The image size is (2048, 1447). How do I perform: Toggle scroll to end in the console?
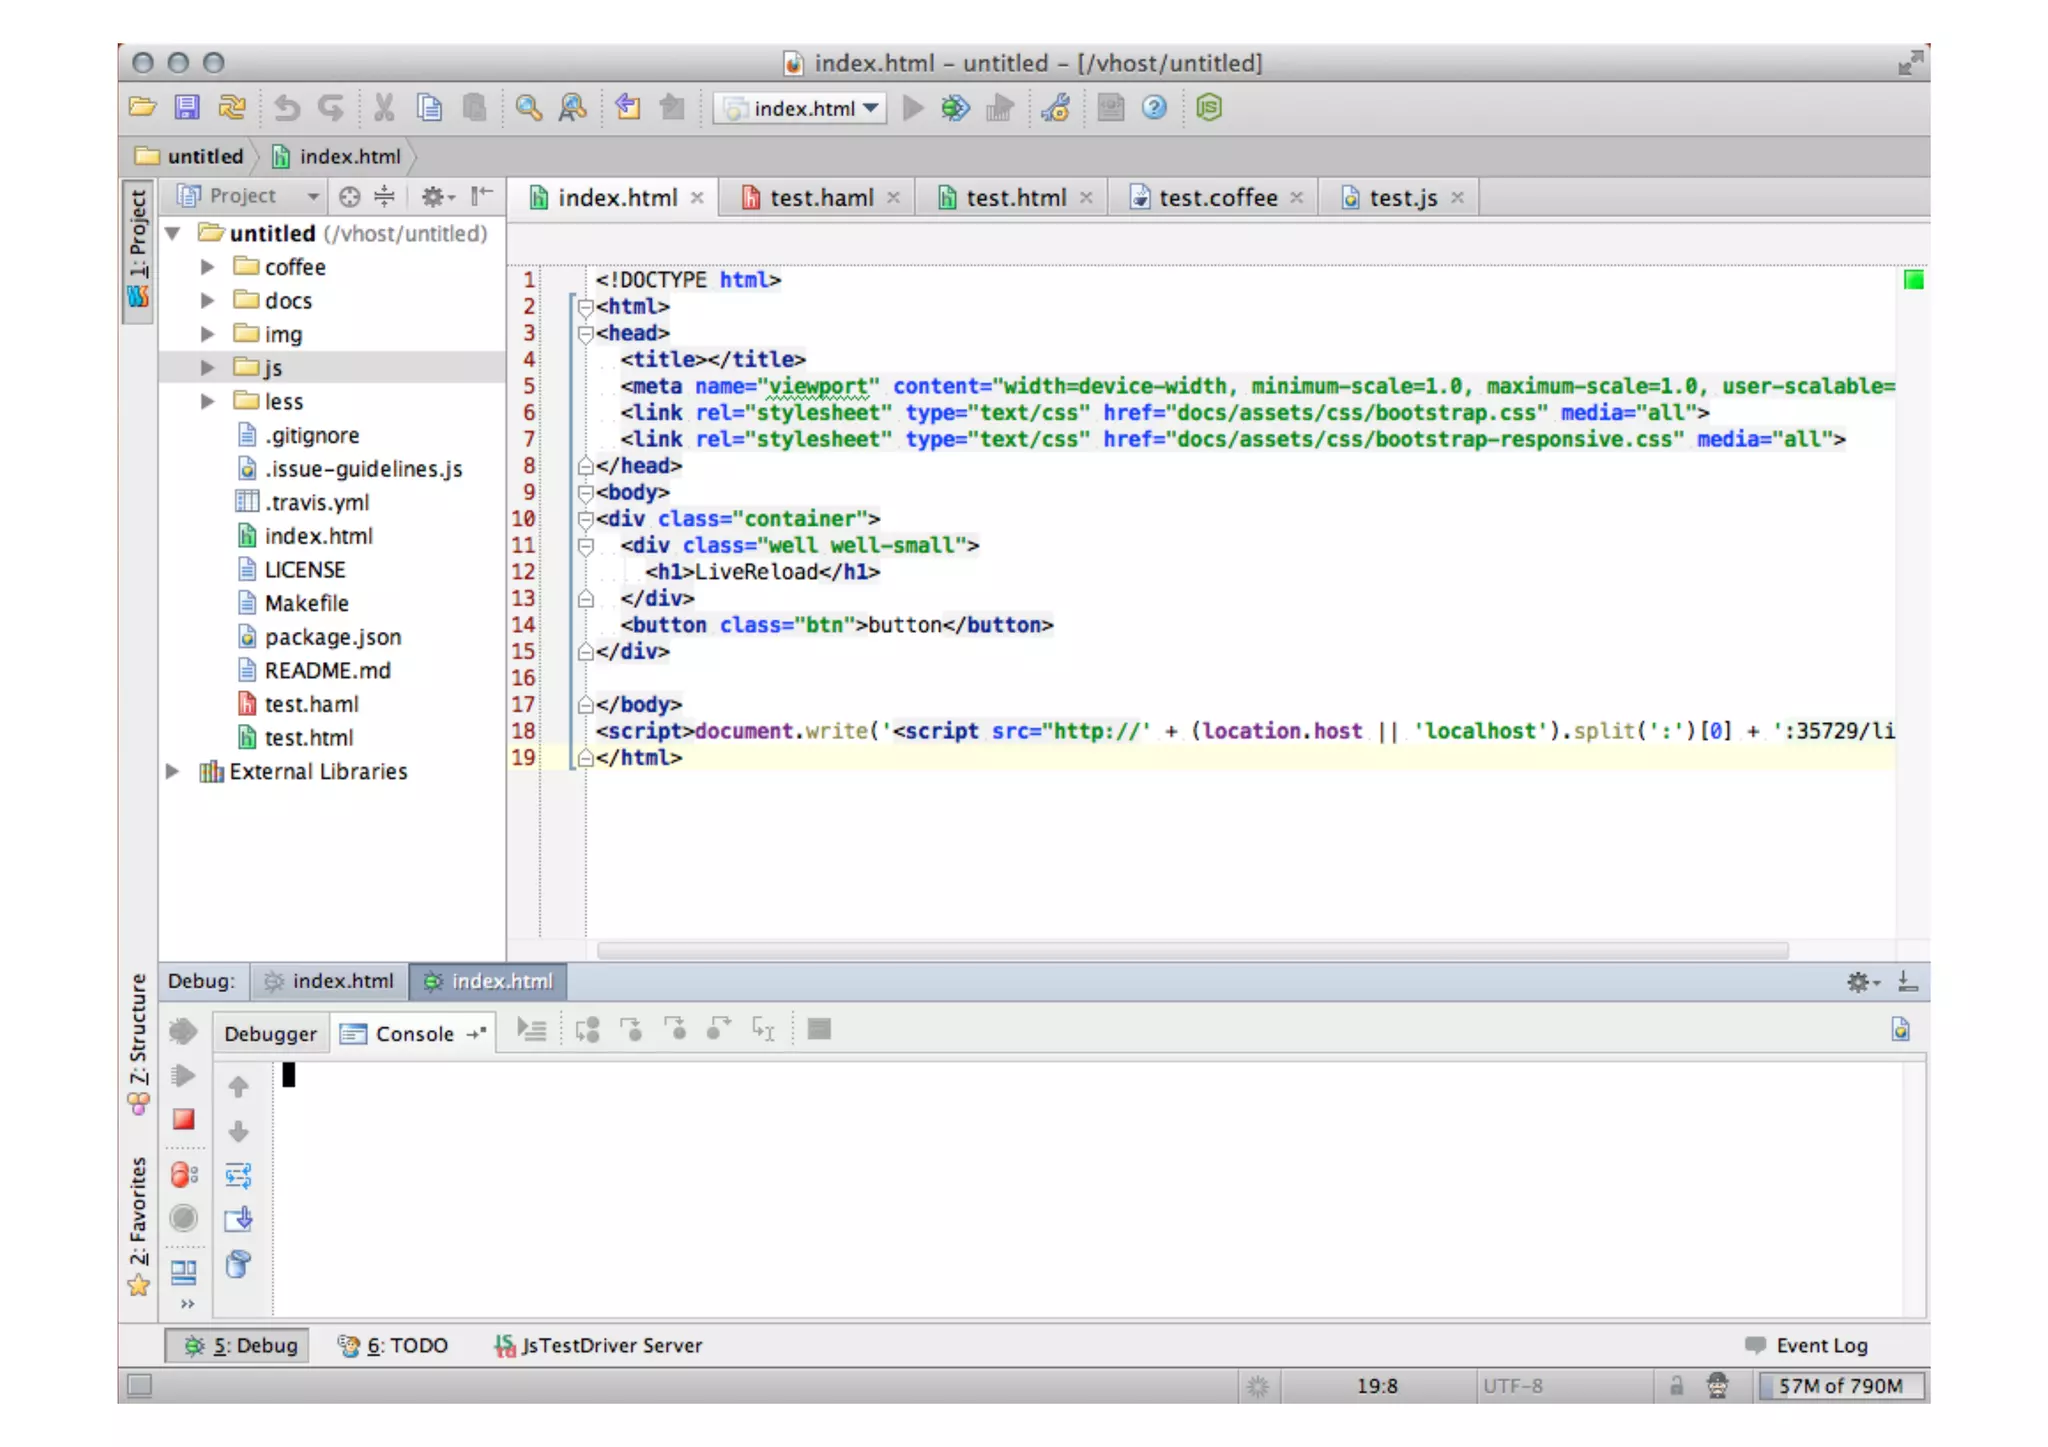(x=239, y=1219)
